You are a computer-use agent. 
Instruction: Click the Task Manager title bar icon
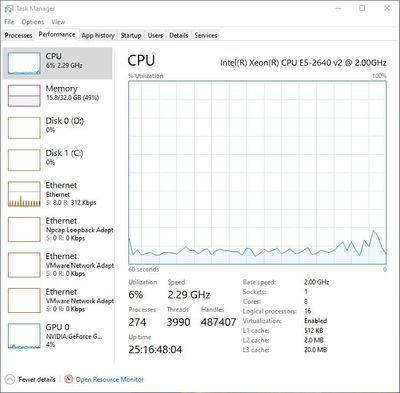[x=9, y=9]
